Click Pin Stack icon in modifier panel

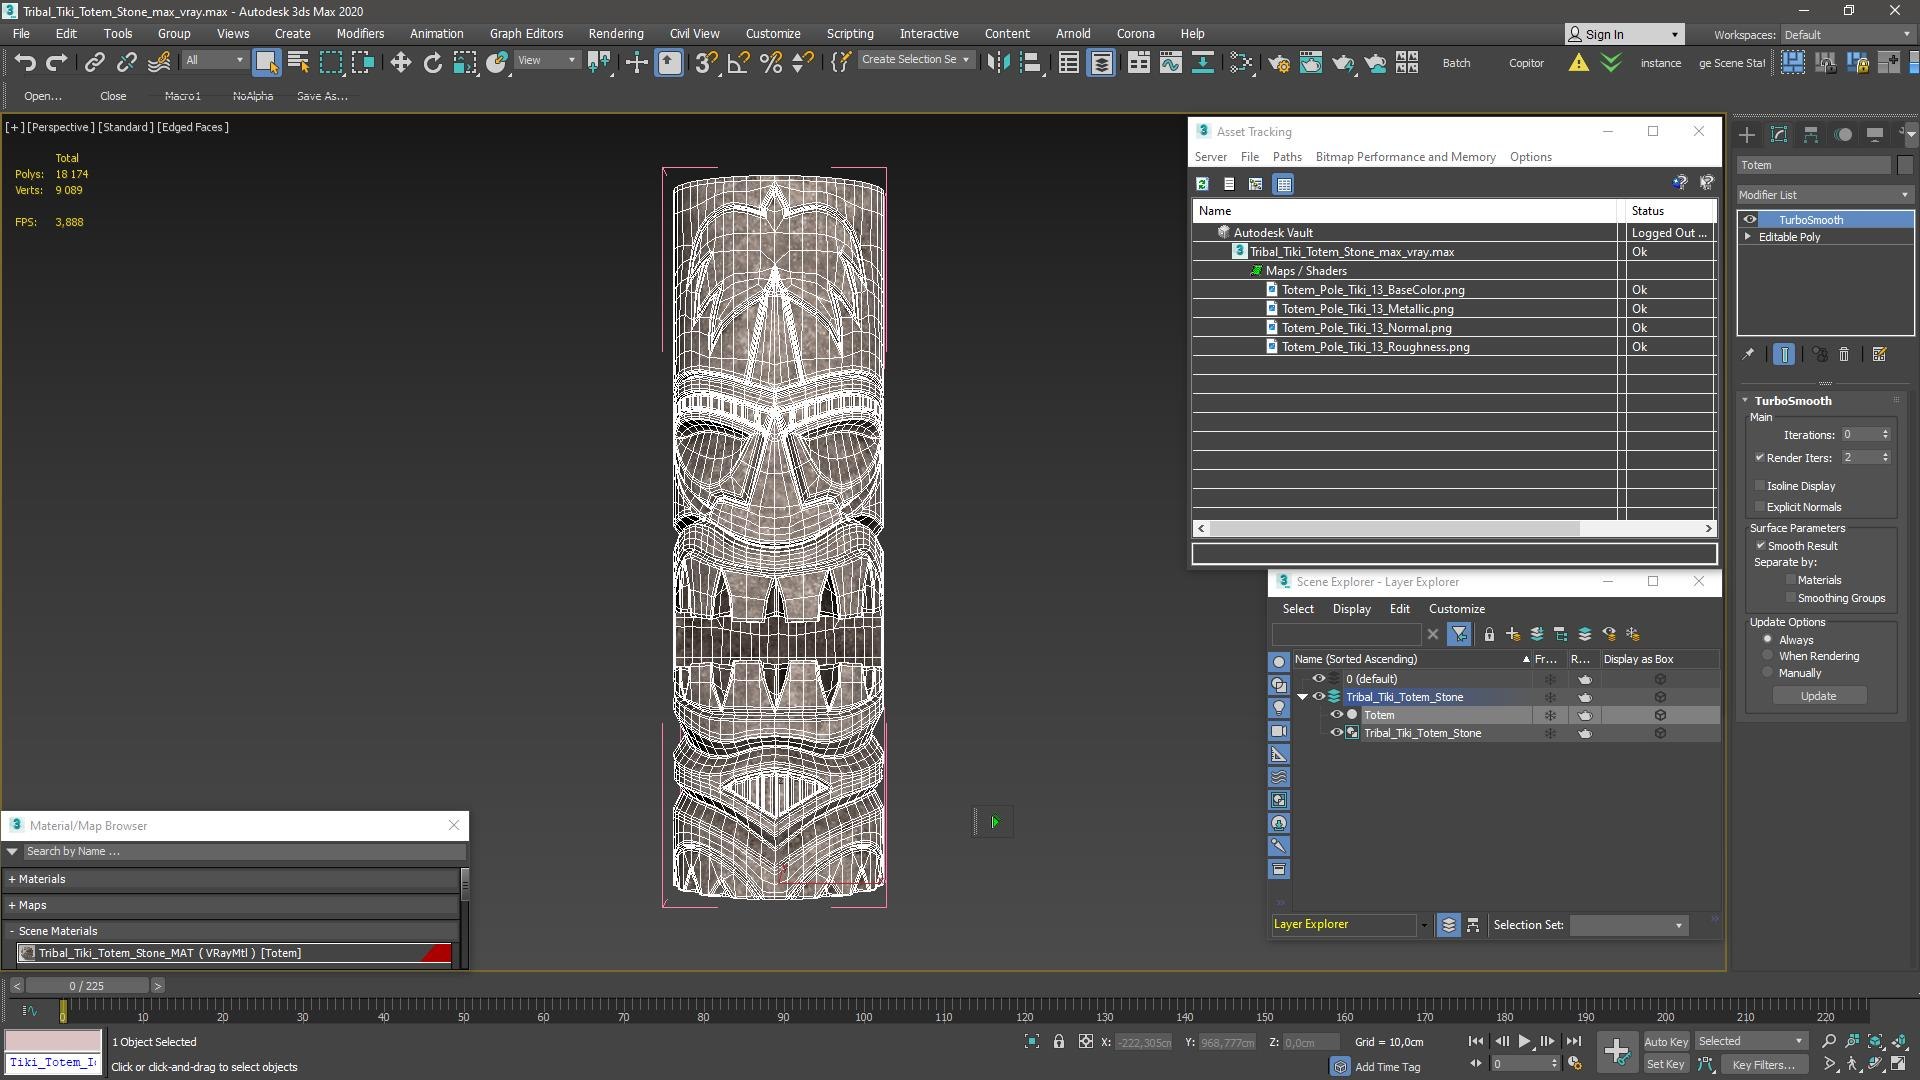point(1748,354)
